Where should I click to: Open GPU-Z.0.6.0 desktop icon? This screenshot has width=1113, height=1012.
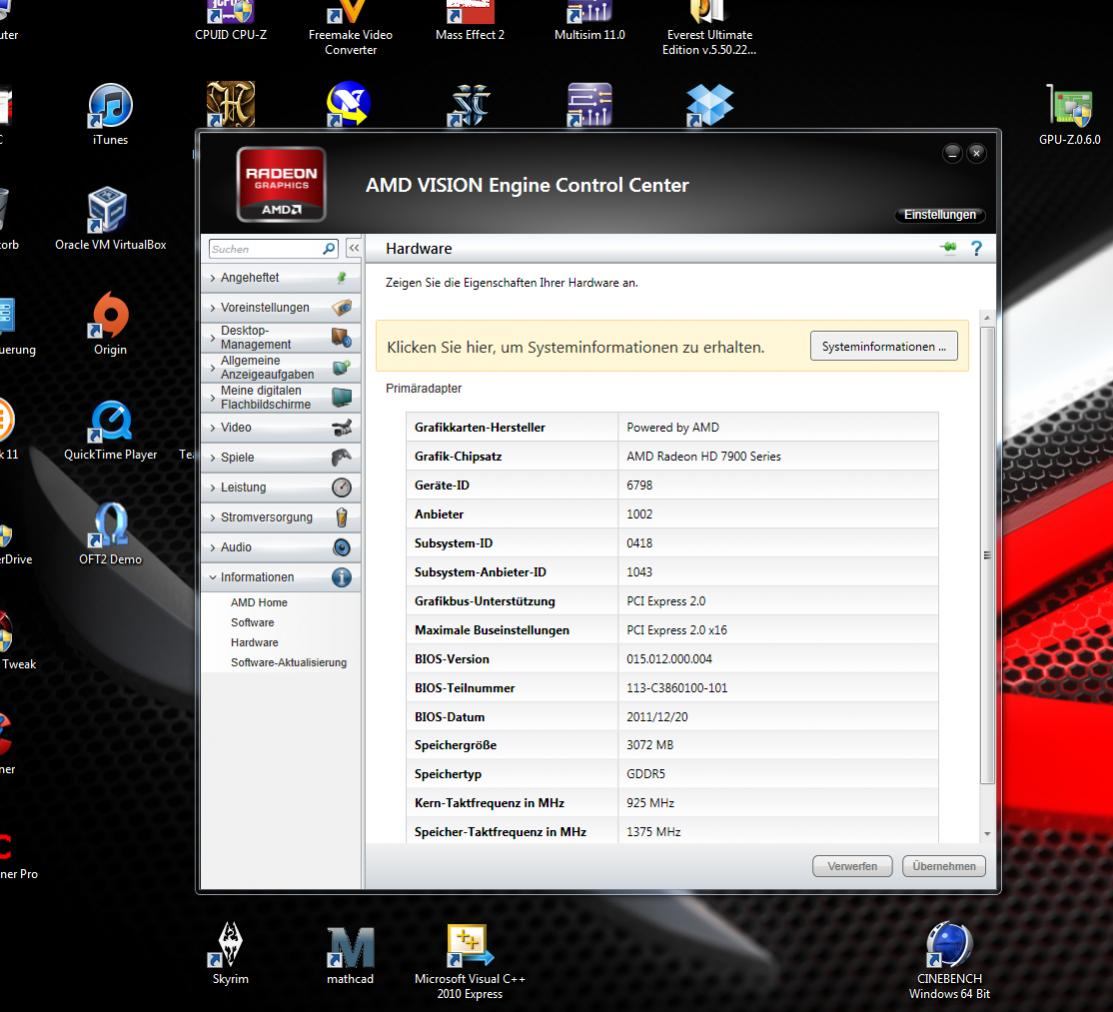click(x=1069, y=114)
